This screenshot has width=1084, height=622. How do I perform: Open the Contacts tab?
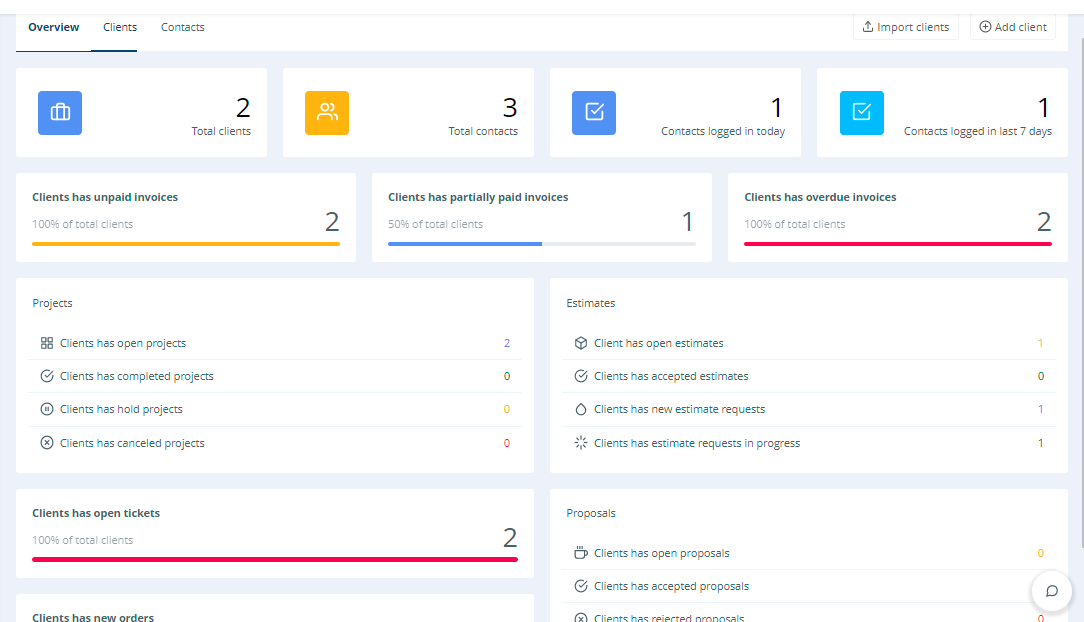183,27
